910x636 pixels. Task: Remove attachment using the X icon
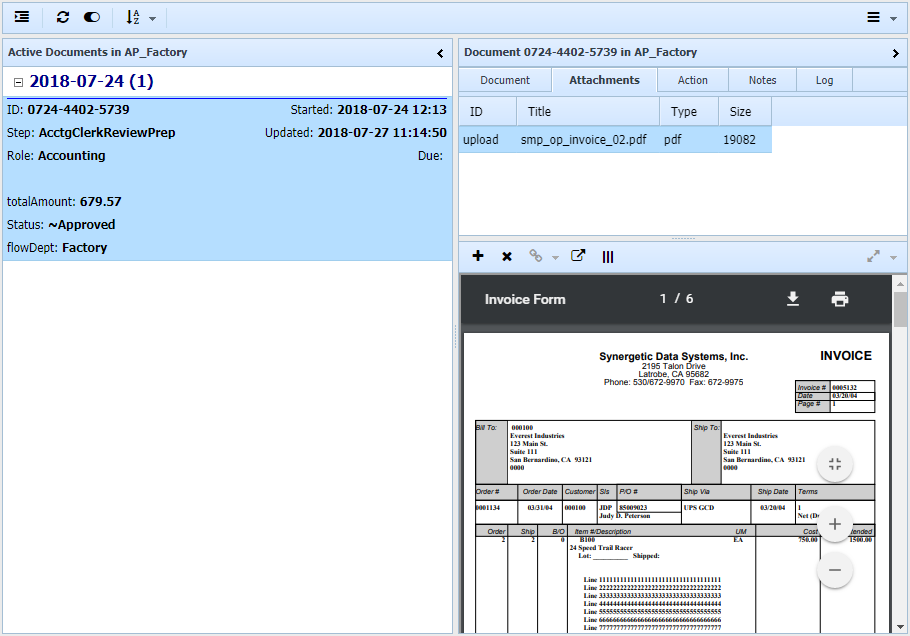(x=507, y=256)
